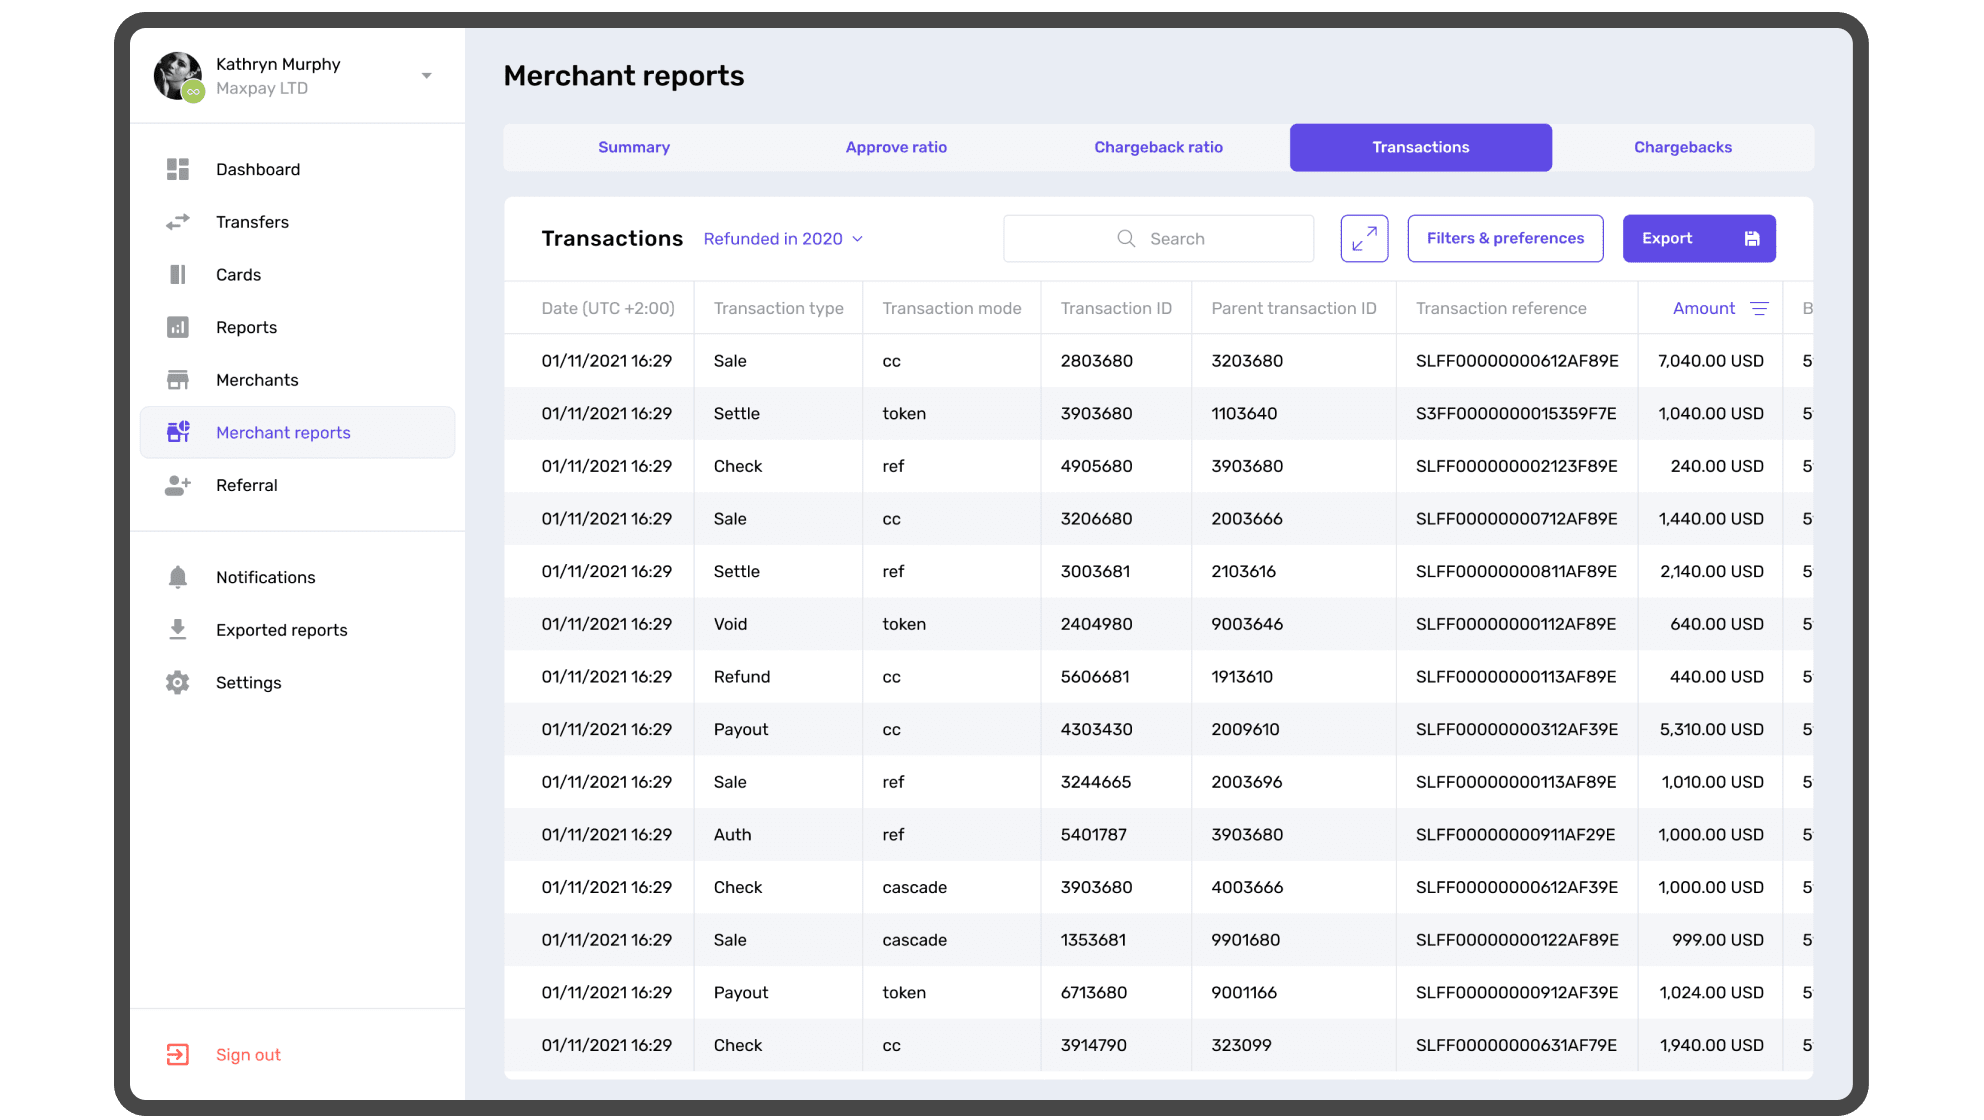Image resolution: width=1984 pixels, height=1120 pixels.
Task: Switch to the Chargeback ratio tab
Action: tap(1158, 147)
